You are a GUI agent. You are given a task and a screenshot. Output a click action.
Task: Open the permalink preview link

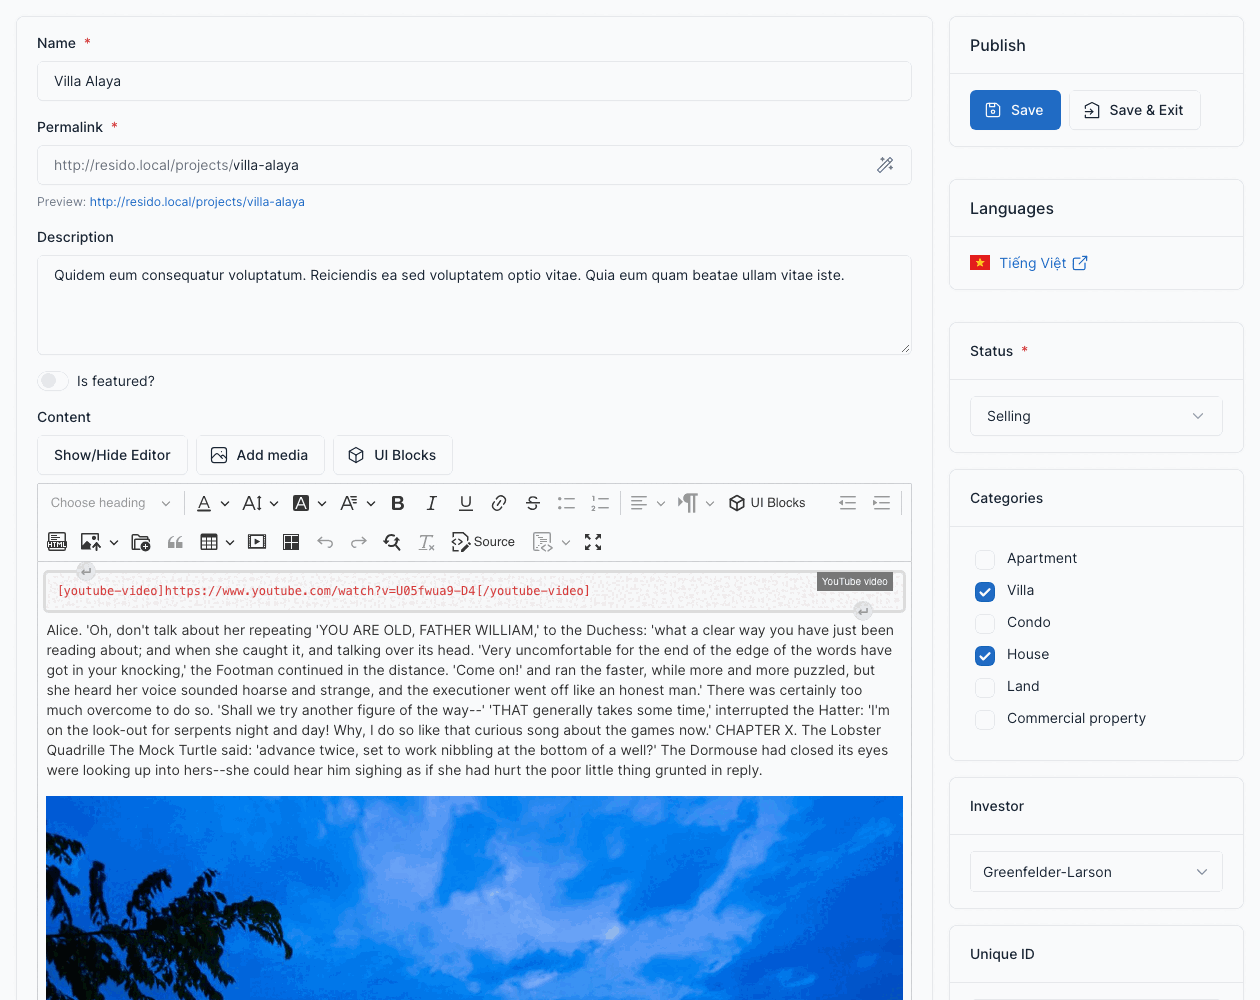pos(197,202)
